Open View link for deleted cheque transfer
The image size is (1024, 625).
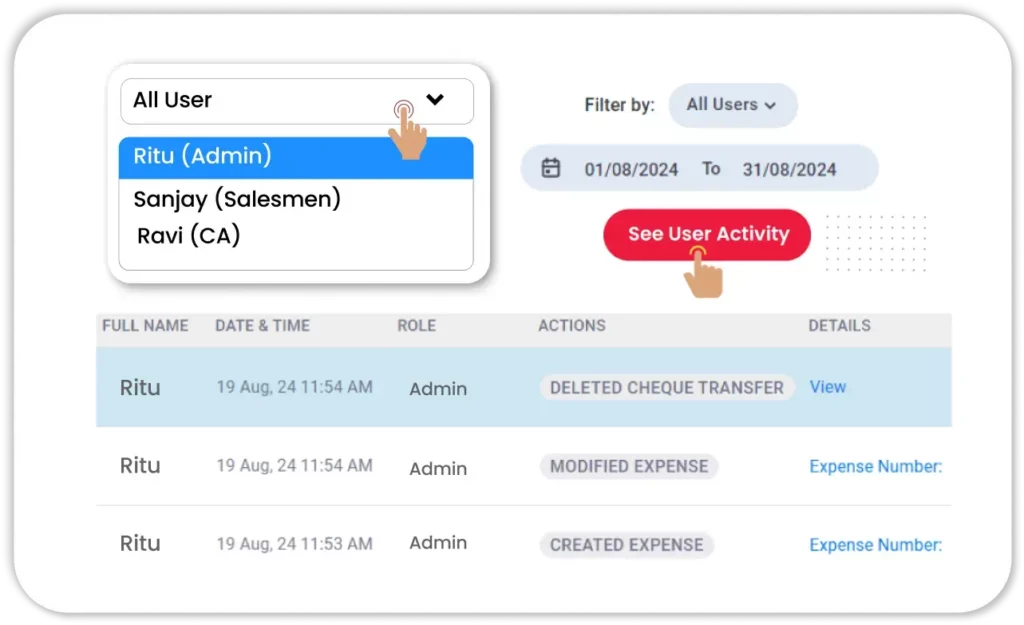click(827, 387)
